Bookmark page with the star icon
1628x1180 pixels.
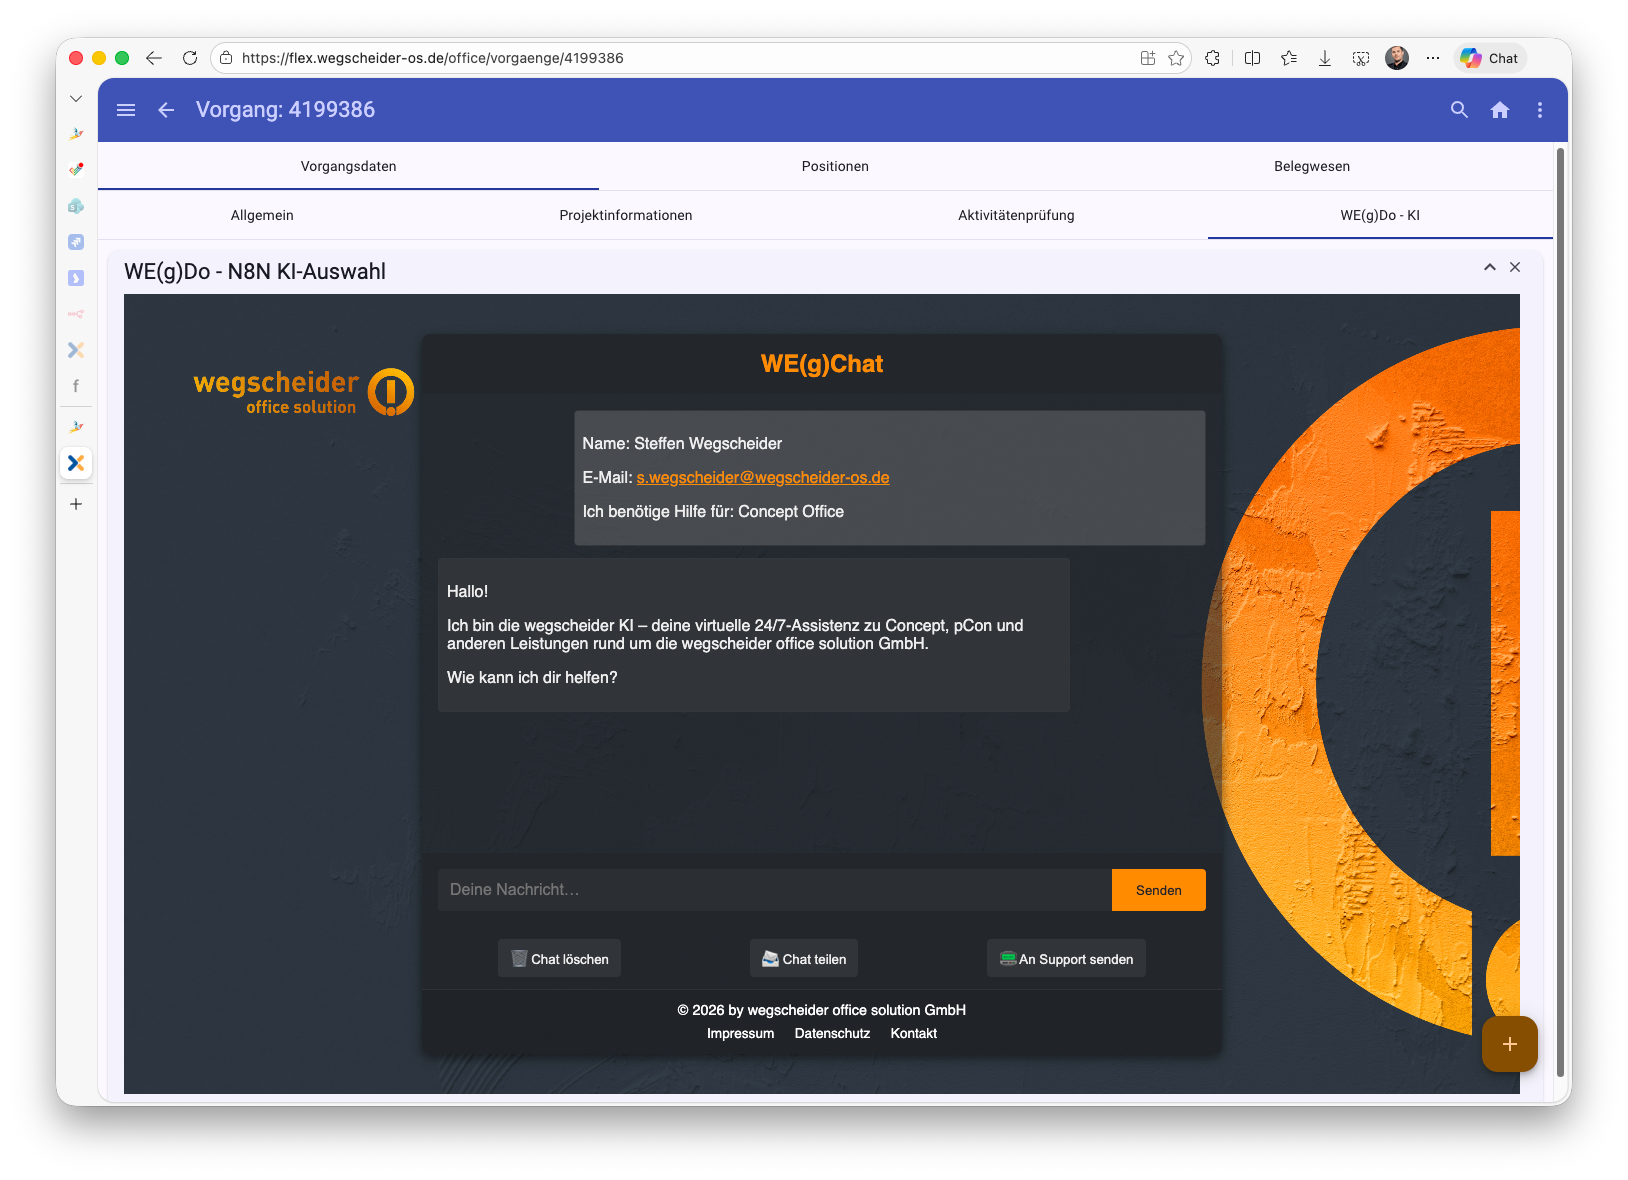(x=1176, y=58)
